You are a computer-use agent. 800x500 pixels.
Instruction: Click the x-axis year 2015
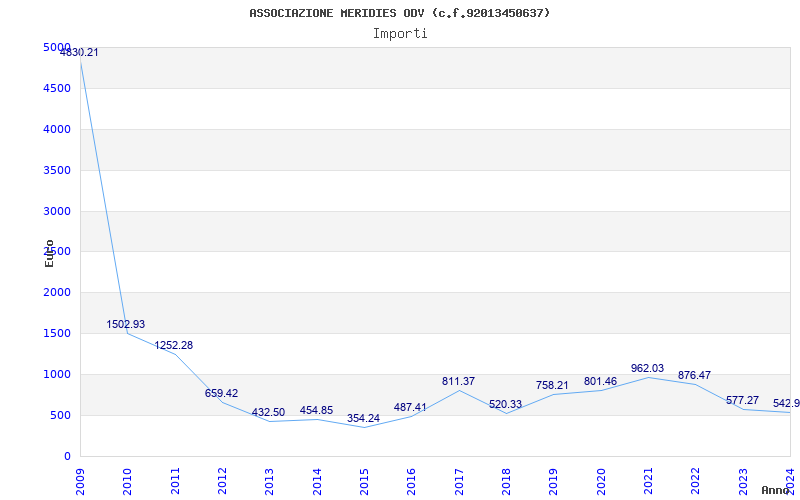pos(364,482)
